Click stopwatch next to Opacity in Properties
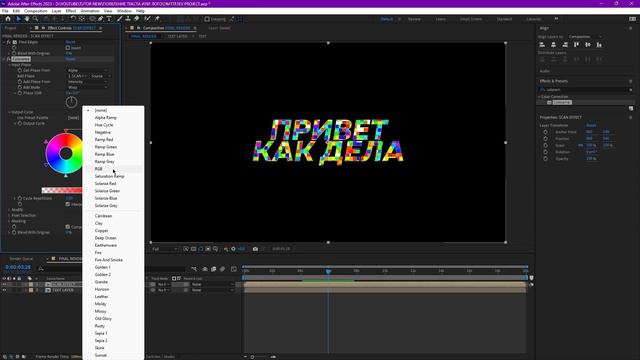 click(546, 159)
